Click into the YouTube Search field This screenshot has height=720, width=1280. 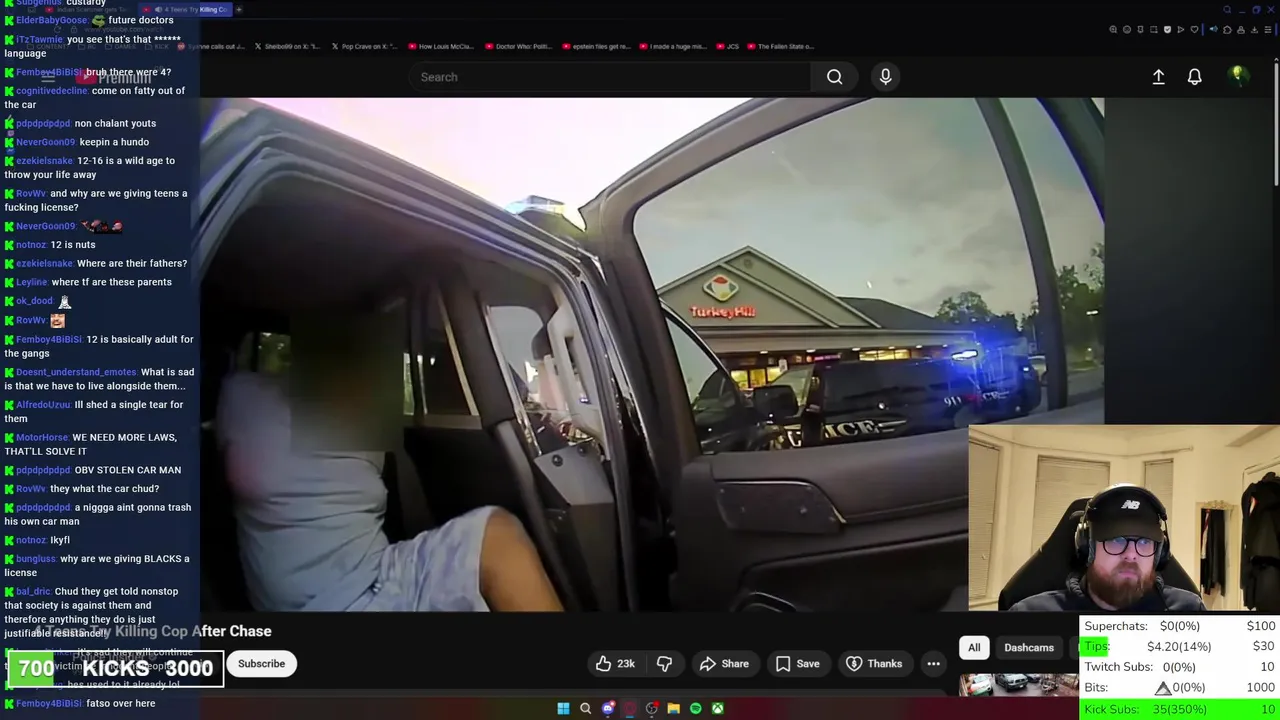tap(610, 77)
